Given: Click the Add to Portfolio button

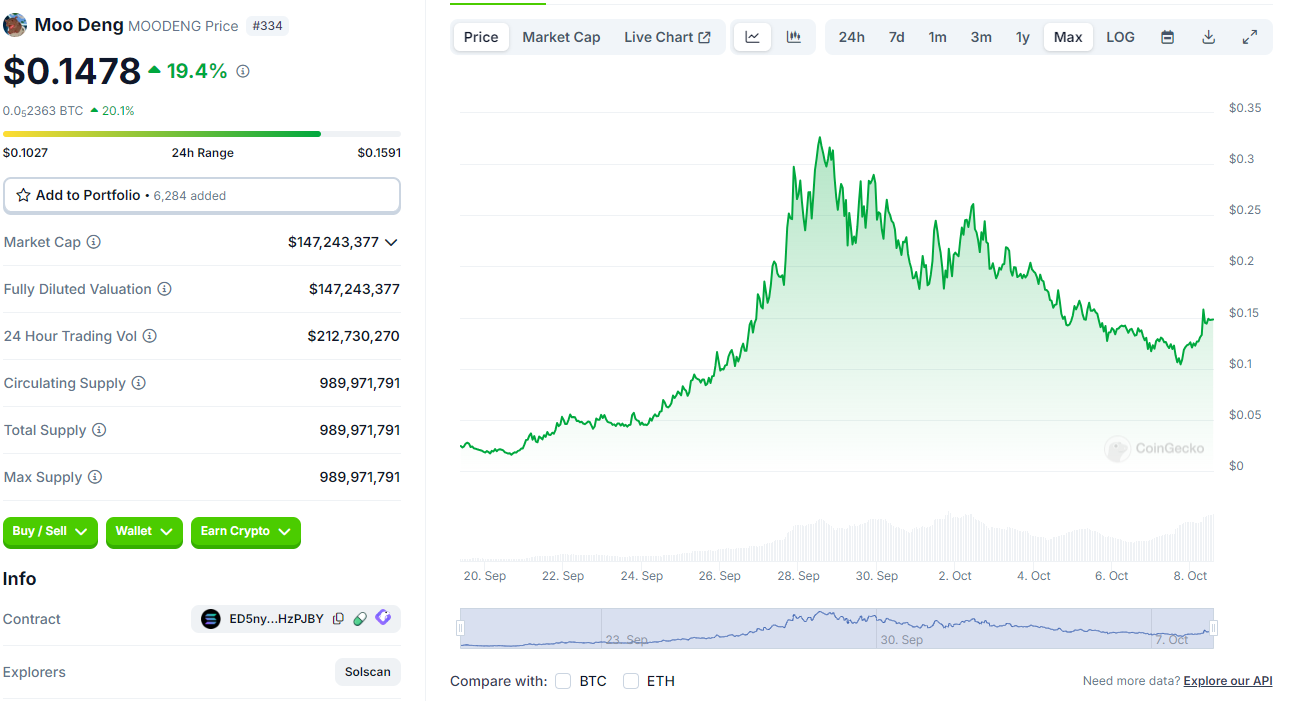Looking at the screenshot, I should point(202,196).
